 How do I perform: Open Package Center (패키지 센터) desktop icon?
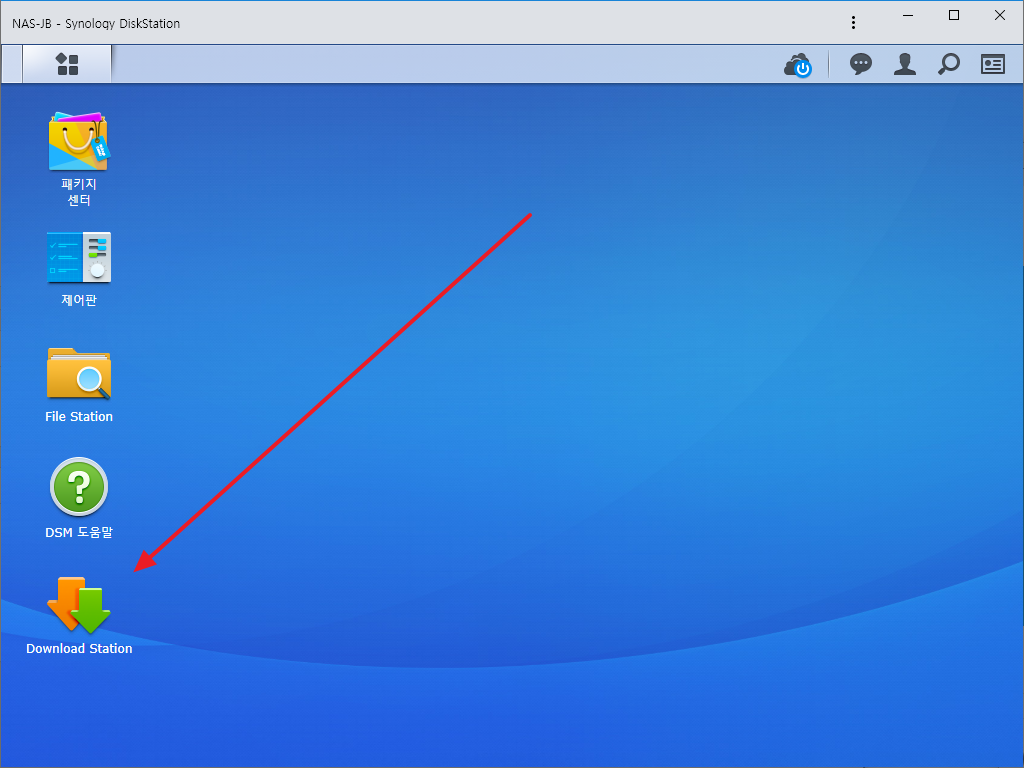tap(78, 142)
